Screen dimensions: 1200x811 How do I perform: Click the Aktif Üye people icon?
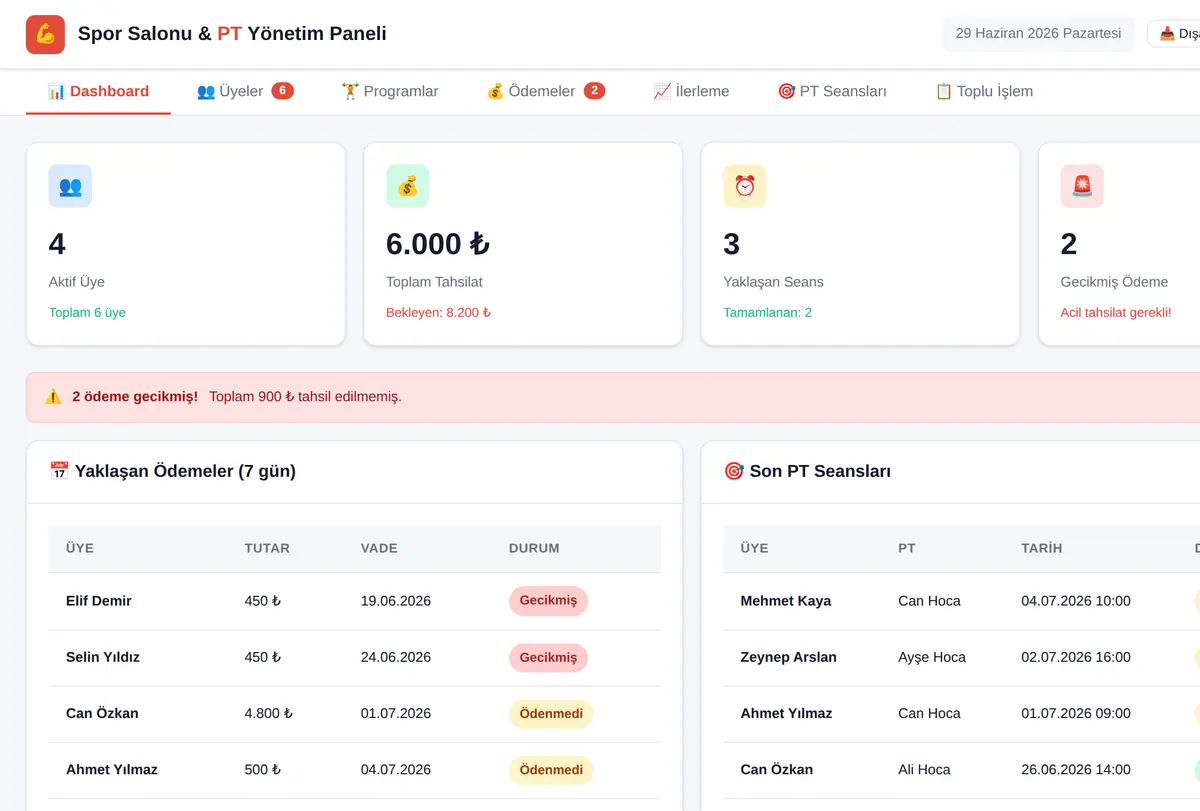[x=70, y=186]
